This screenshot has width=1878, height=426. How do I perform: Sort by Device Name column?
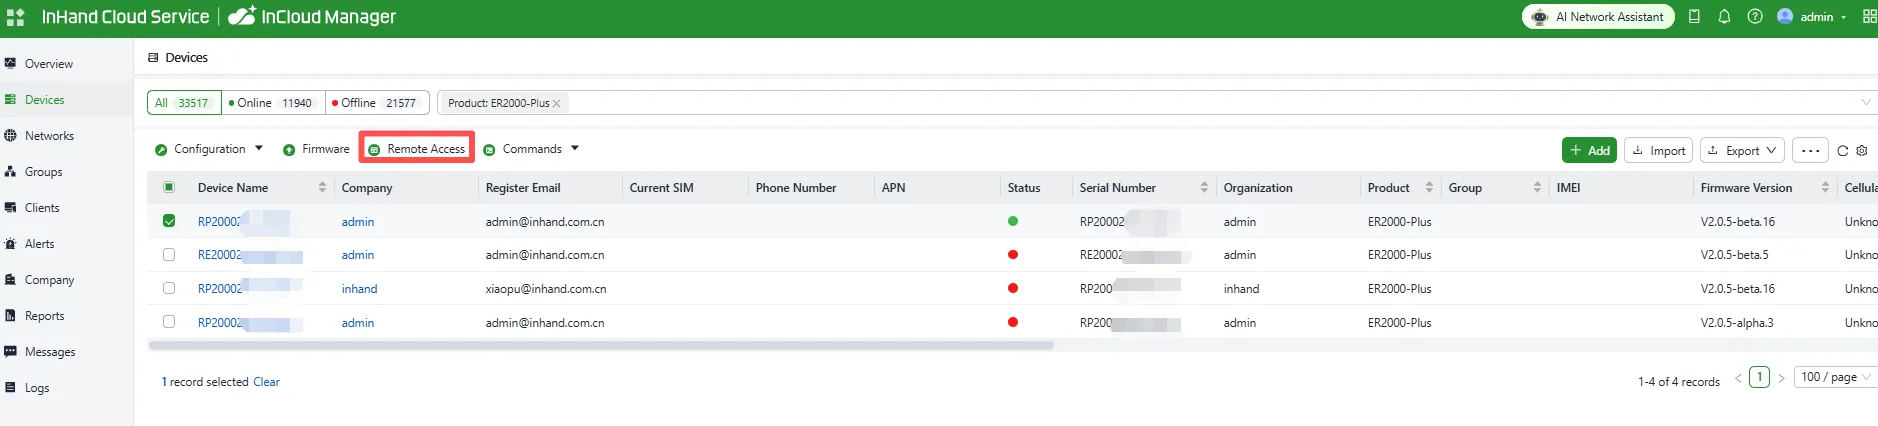322,187
